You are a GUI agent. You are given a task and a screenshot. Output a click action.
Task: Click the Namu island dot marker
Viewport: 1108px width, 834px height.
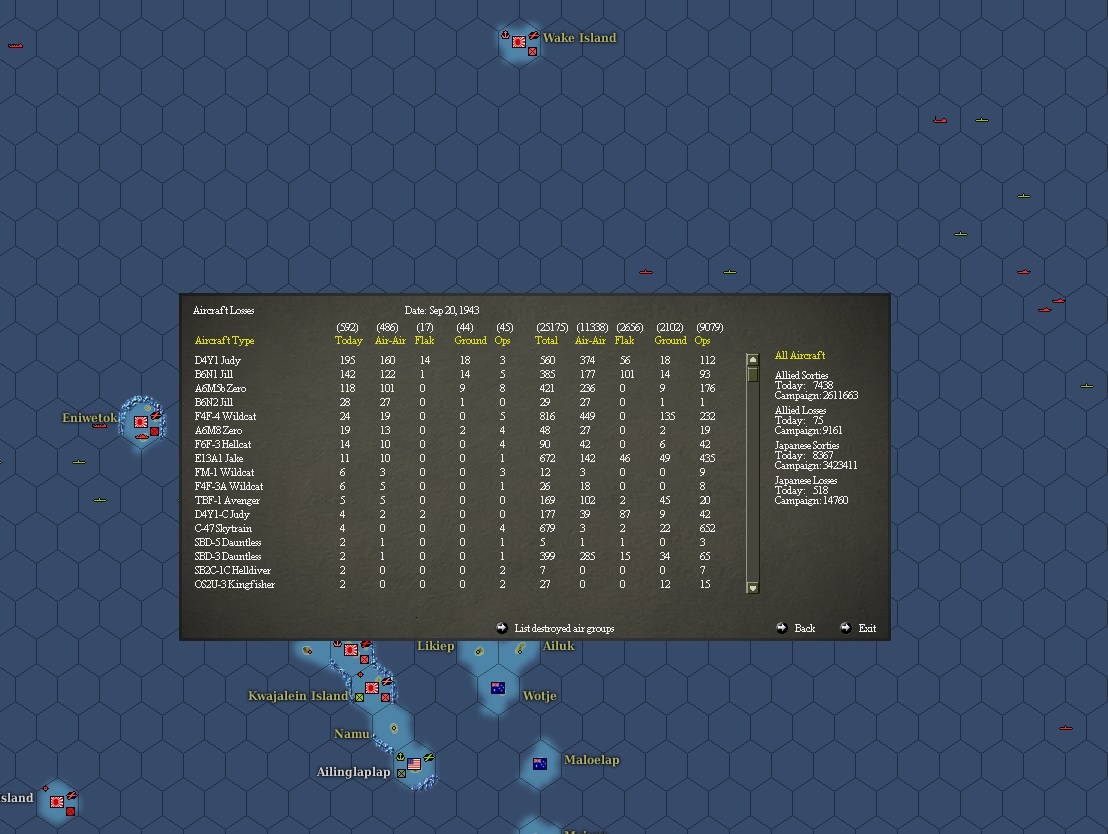tap(394, 728)
